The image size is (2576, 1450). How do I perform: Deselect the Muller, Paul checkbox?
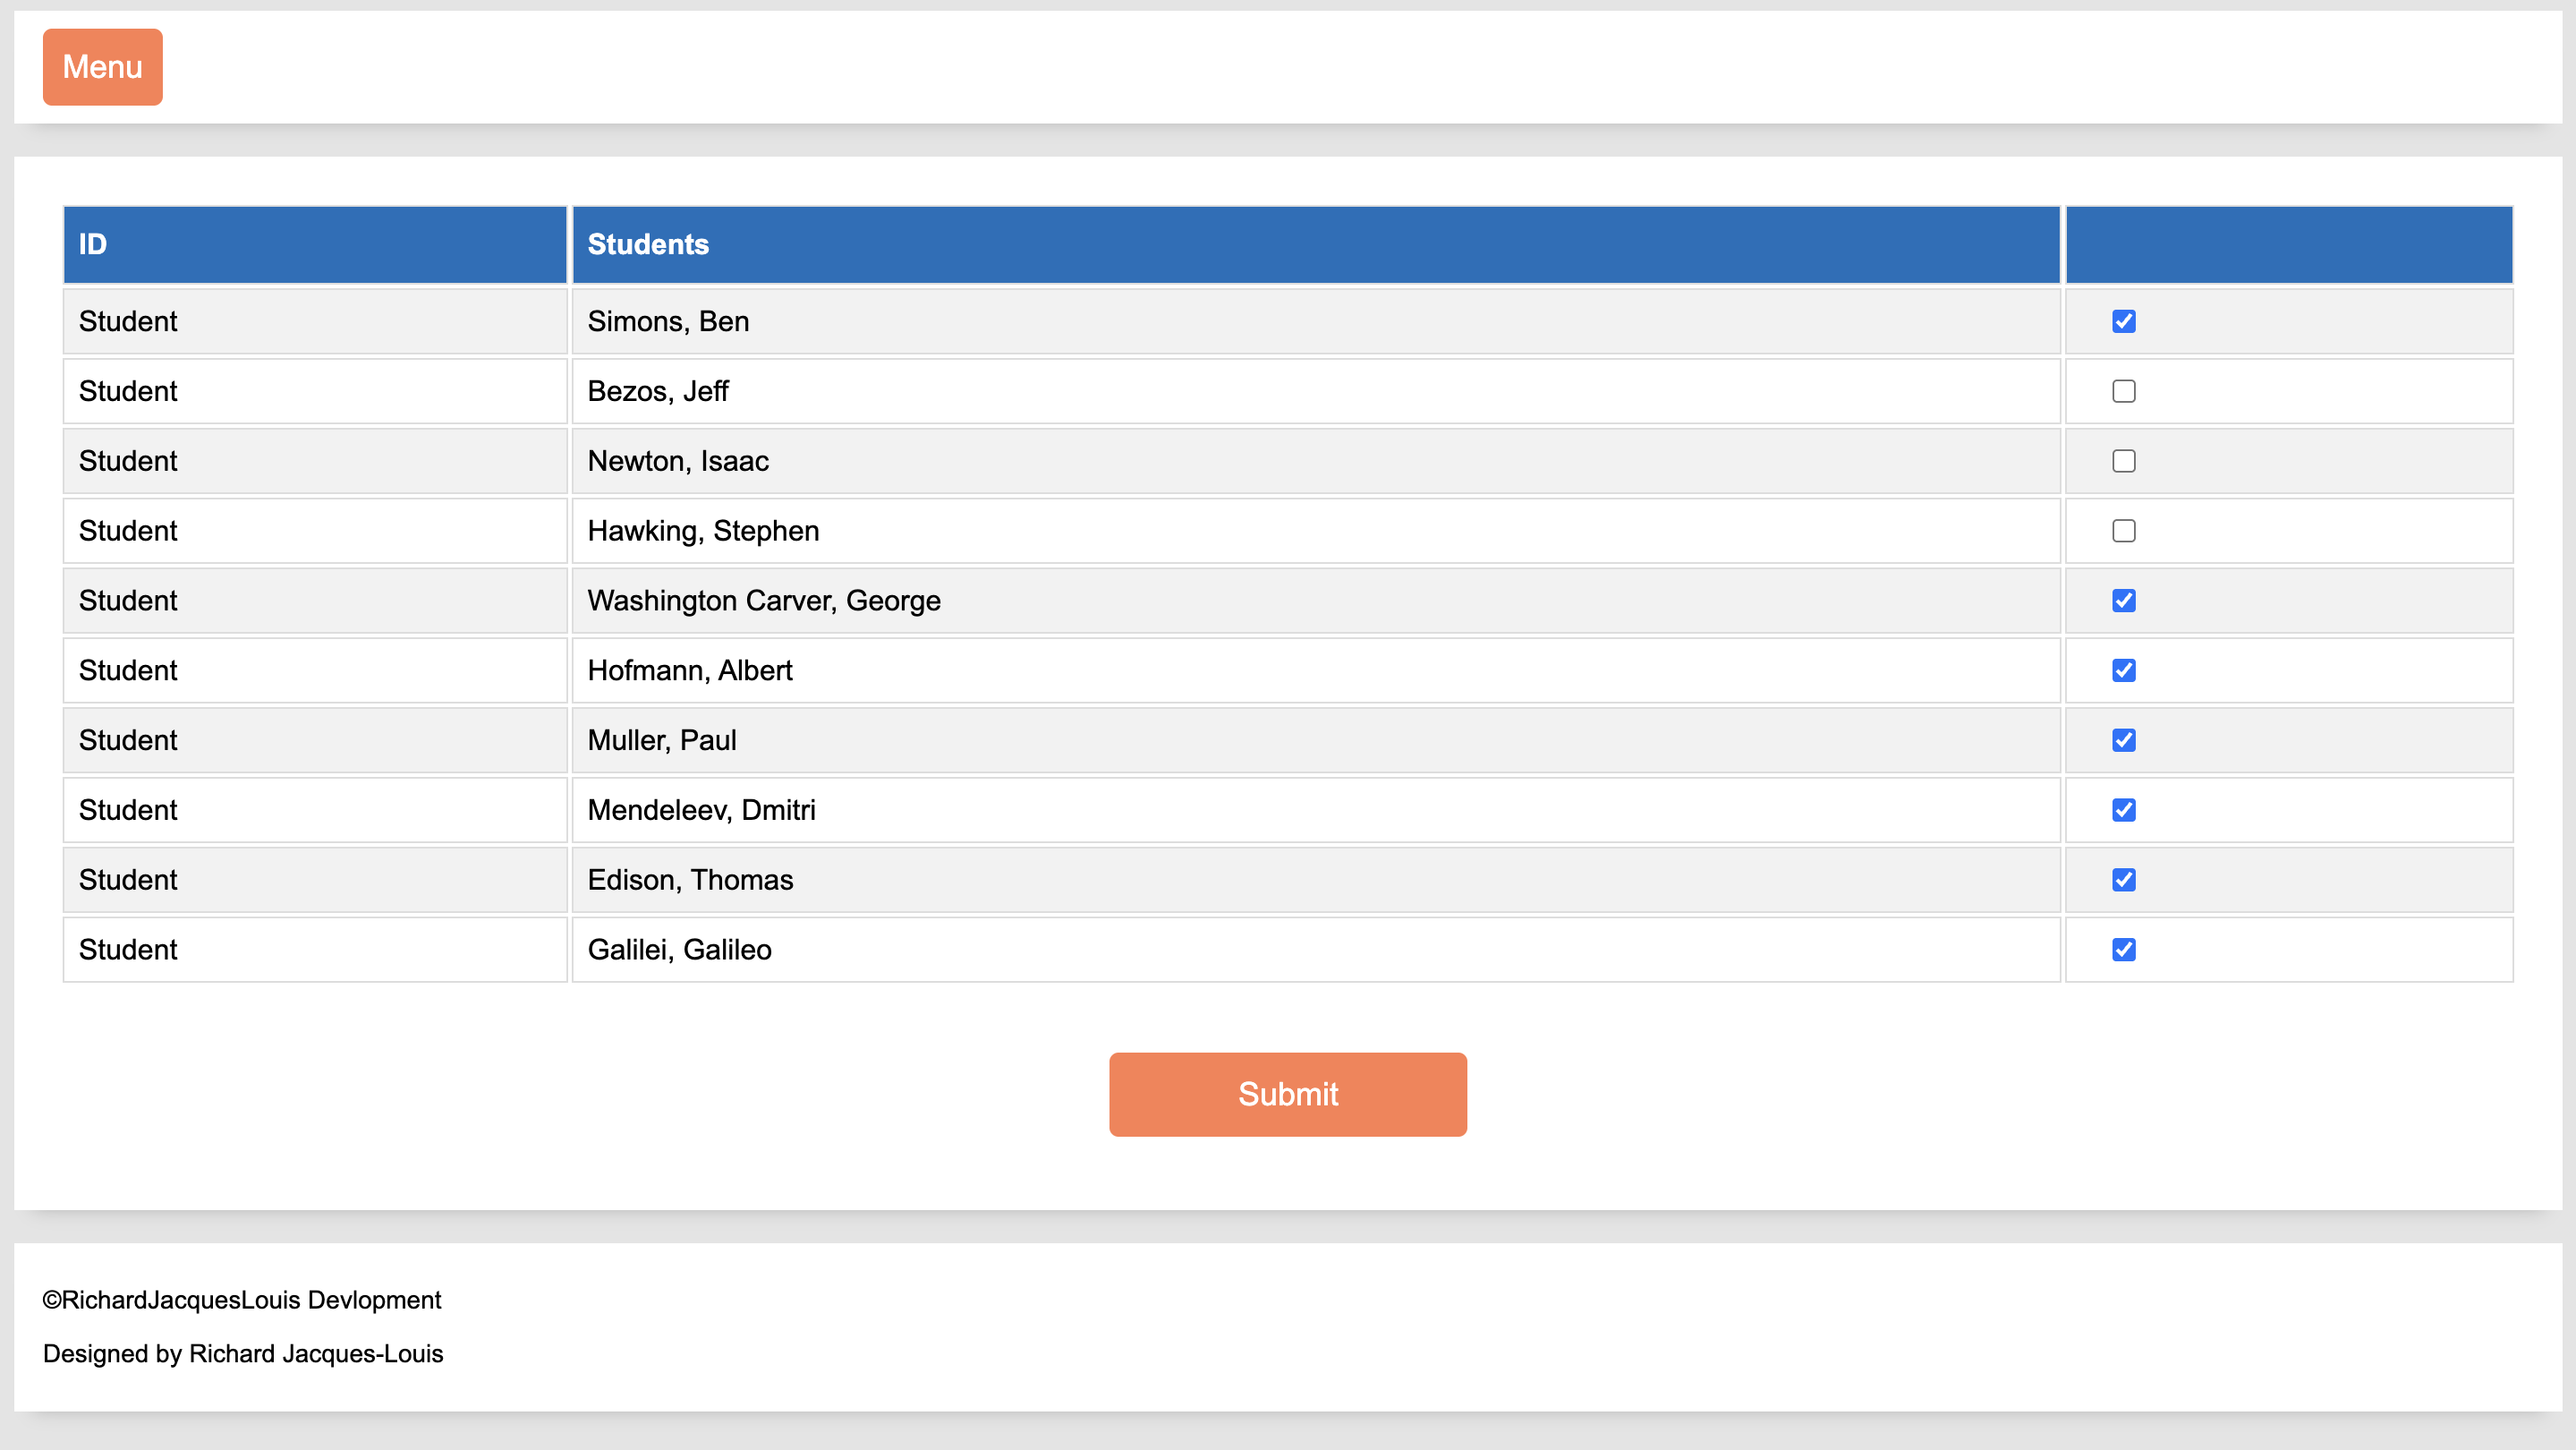pyautogui.click(x=2123, y=740)
